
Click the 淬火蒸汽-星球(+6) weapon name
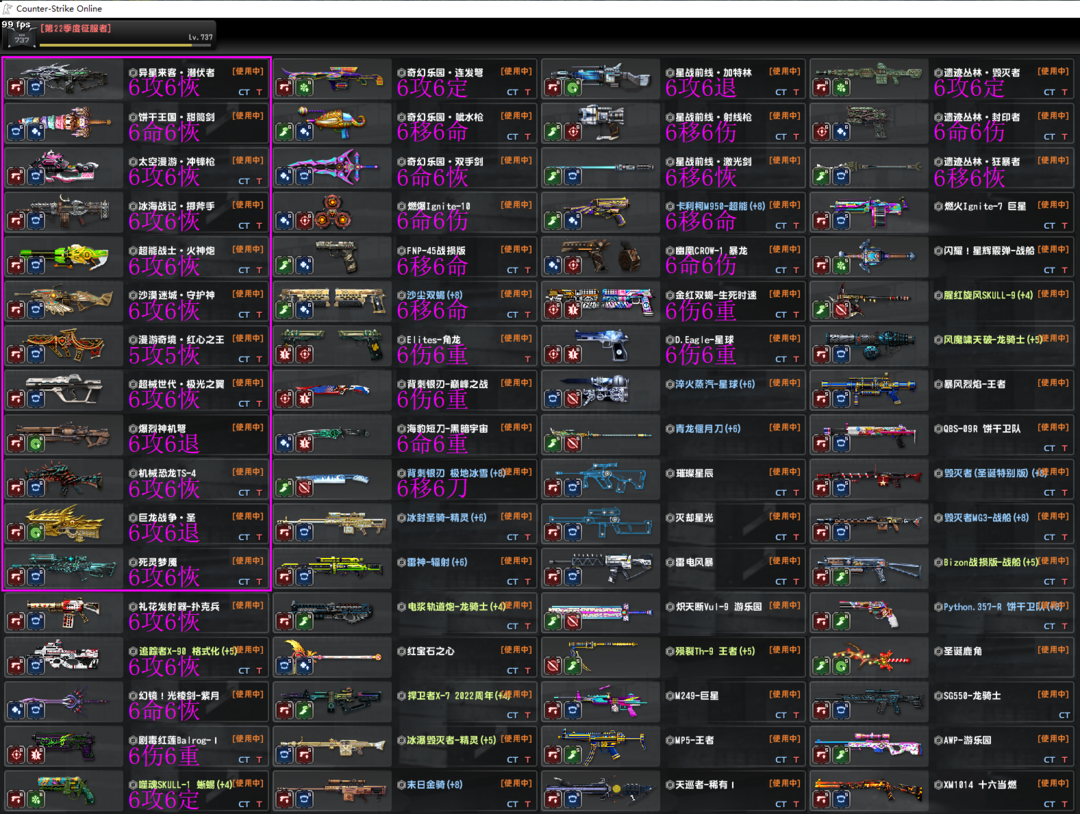tap(715, 384)
